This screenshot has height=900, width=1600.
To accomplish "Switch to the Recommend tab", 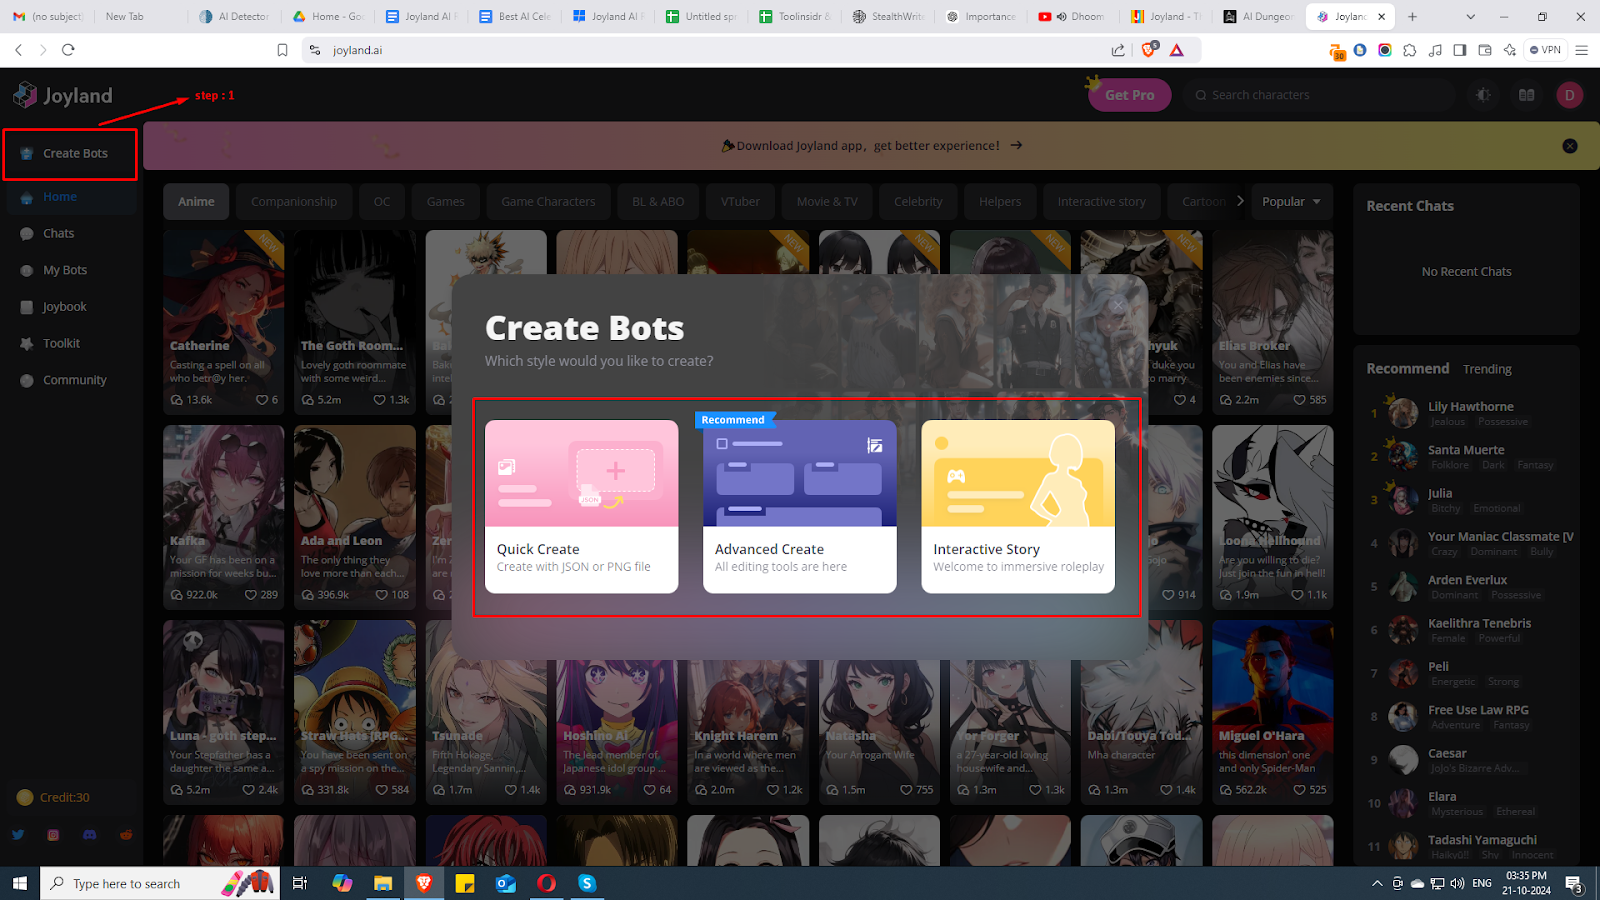I will pos(1407,369).
